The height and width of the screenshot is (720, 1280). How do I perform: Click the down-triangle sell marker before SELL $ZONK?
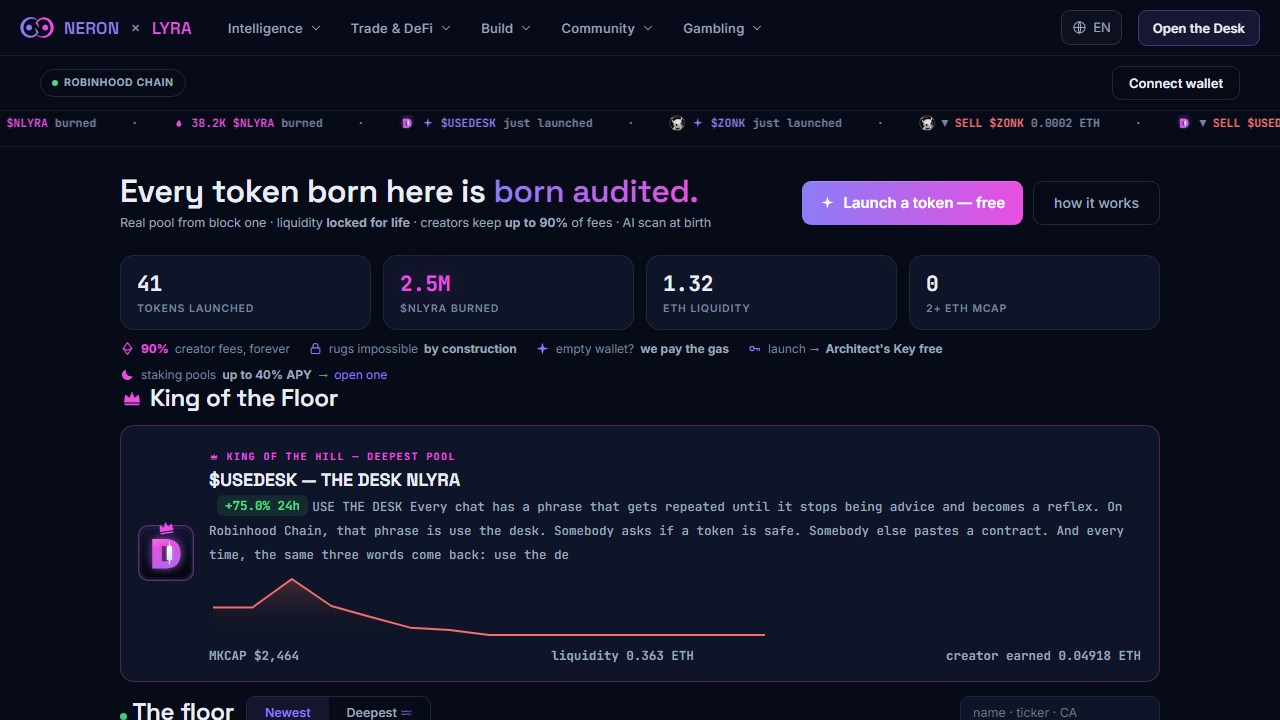(x=945, y=123)
